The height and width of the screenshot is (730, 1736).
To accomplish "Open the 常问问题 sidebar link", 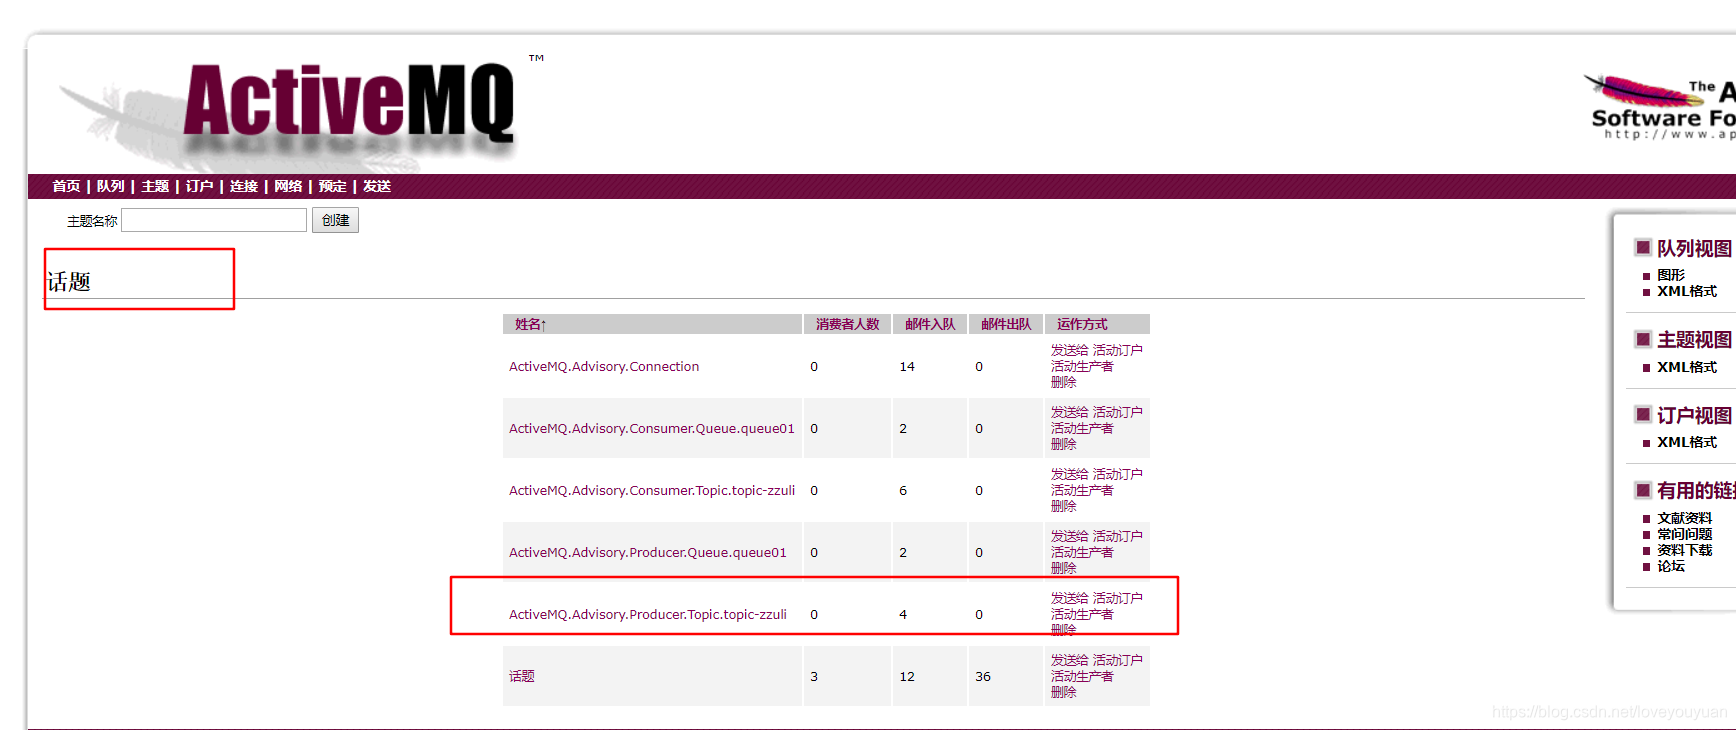I will [1685, 534].
